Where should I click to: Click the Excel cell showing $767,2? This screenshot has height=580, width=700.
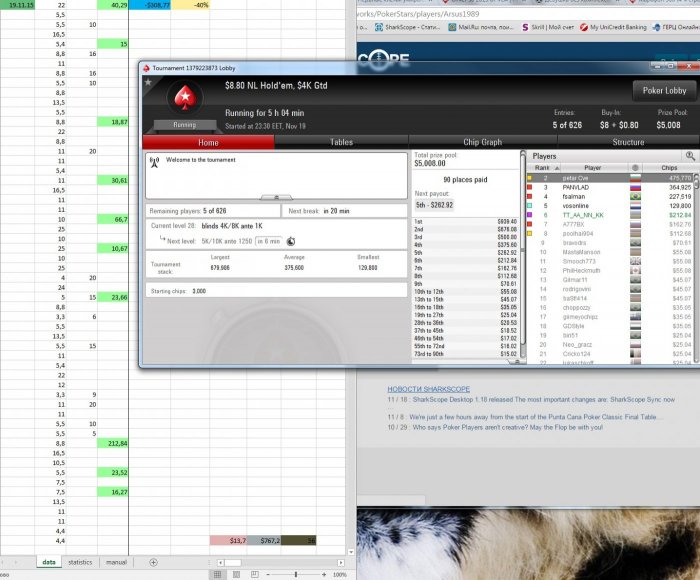[264, 541]
